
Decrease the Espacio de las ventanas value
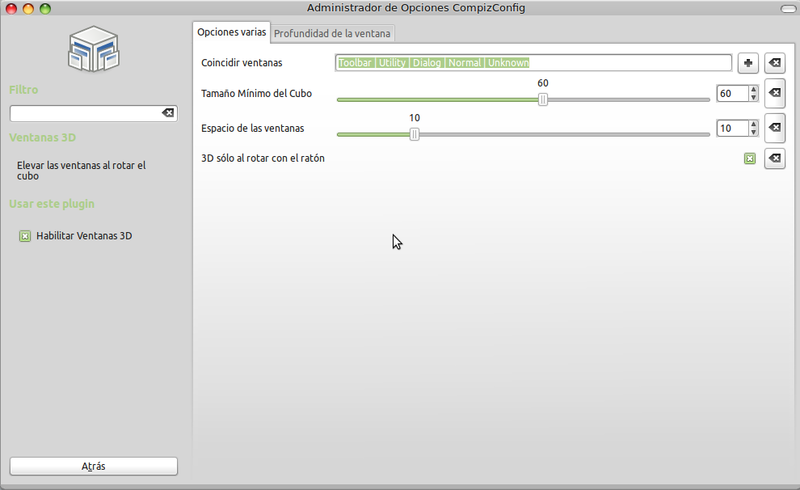pos(753,133)
